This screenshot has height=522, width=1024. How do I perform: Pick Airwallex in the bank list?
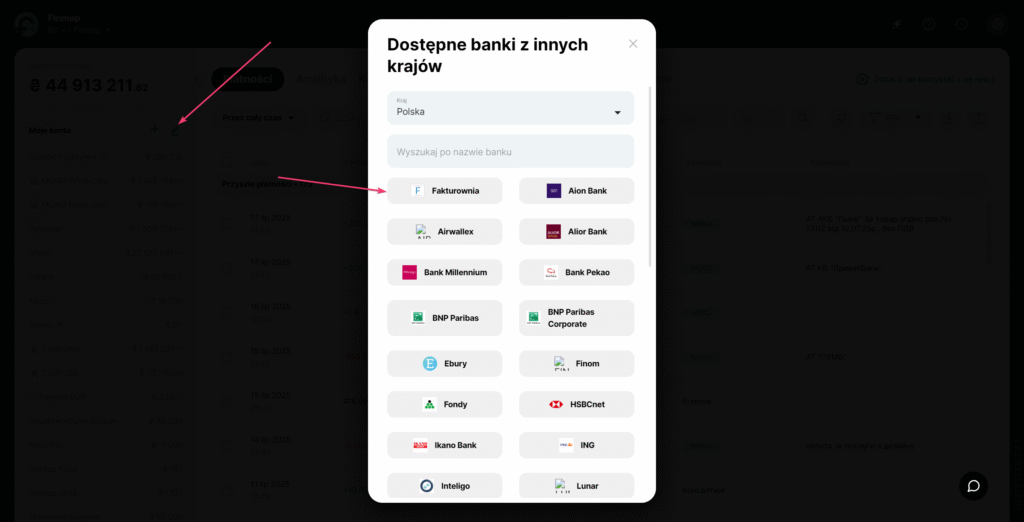(x=445, y=231)
